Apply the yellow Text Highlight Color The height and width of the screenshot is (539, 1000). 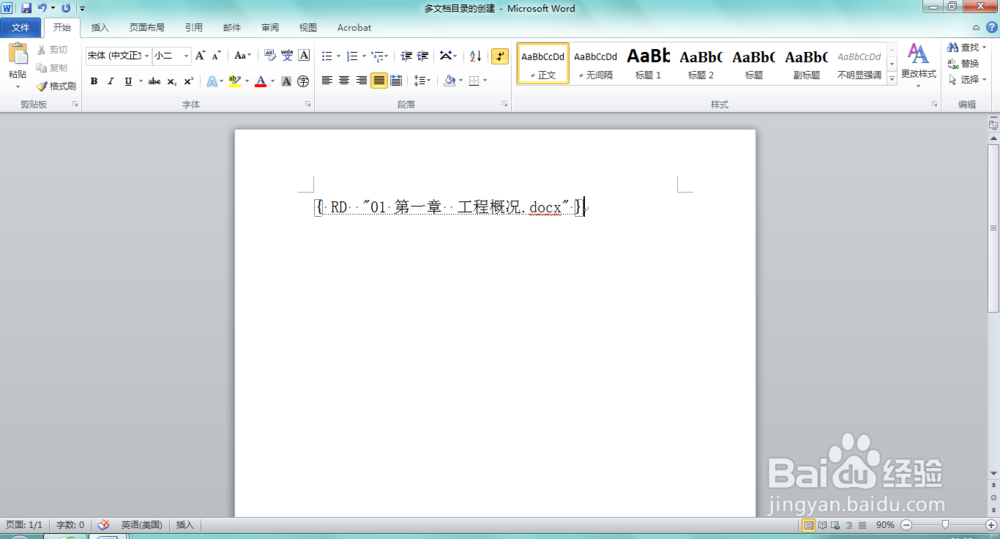click(x=235, y=82)
